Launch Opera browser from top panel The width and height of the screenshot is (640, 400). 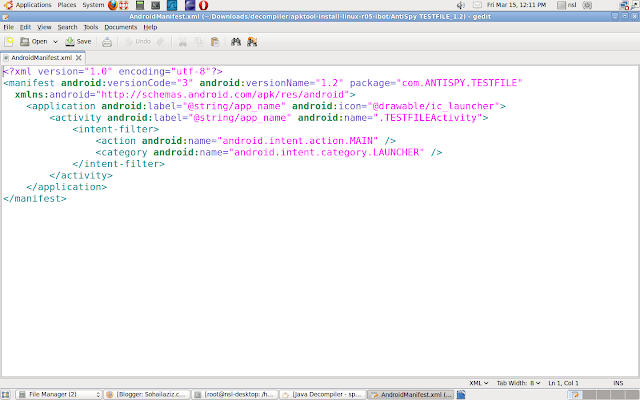(x=203, y=5)
